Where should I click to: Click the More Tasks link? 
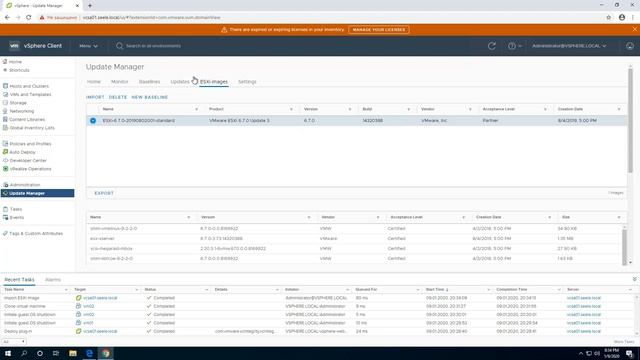pyautogui.click(x=624, y=342)
